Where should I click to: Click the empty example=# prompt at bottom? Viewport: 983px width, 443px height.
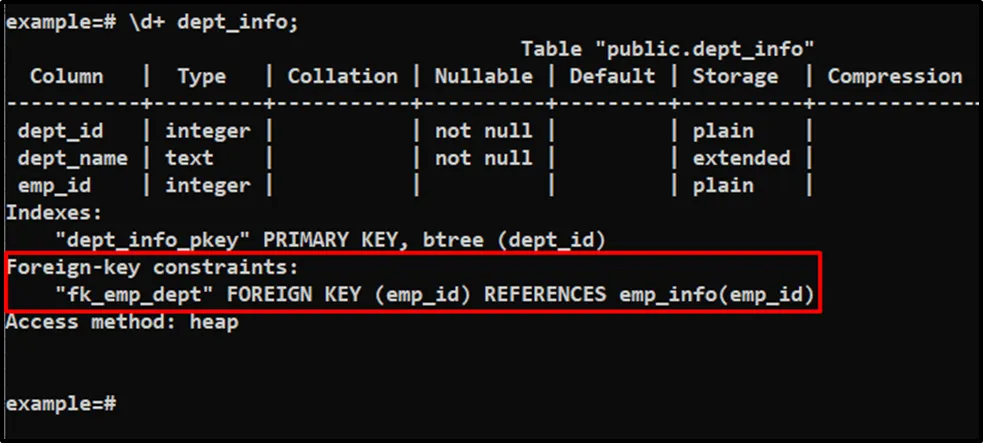coord(61,404)
